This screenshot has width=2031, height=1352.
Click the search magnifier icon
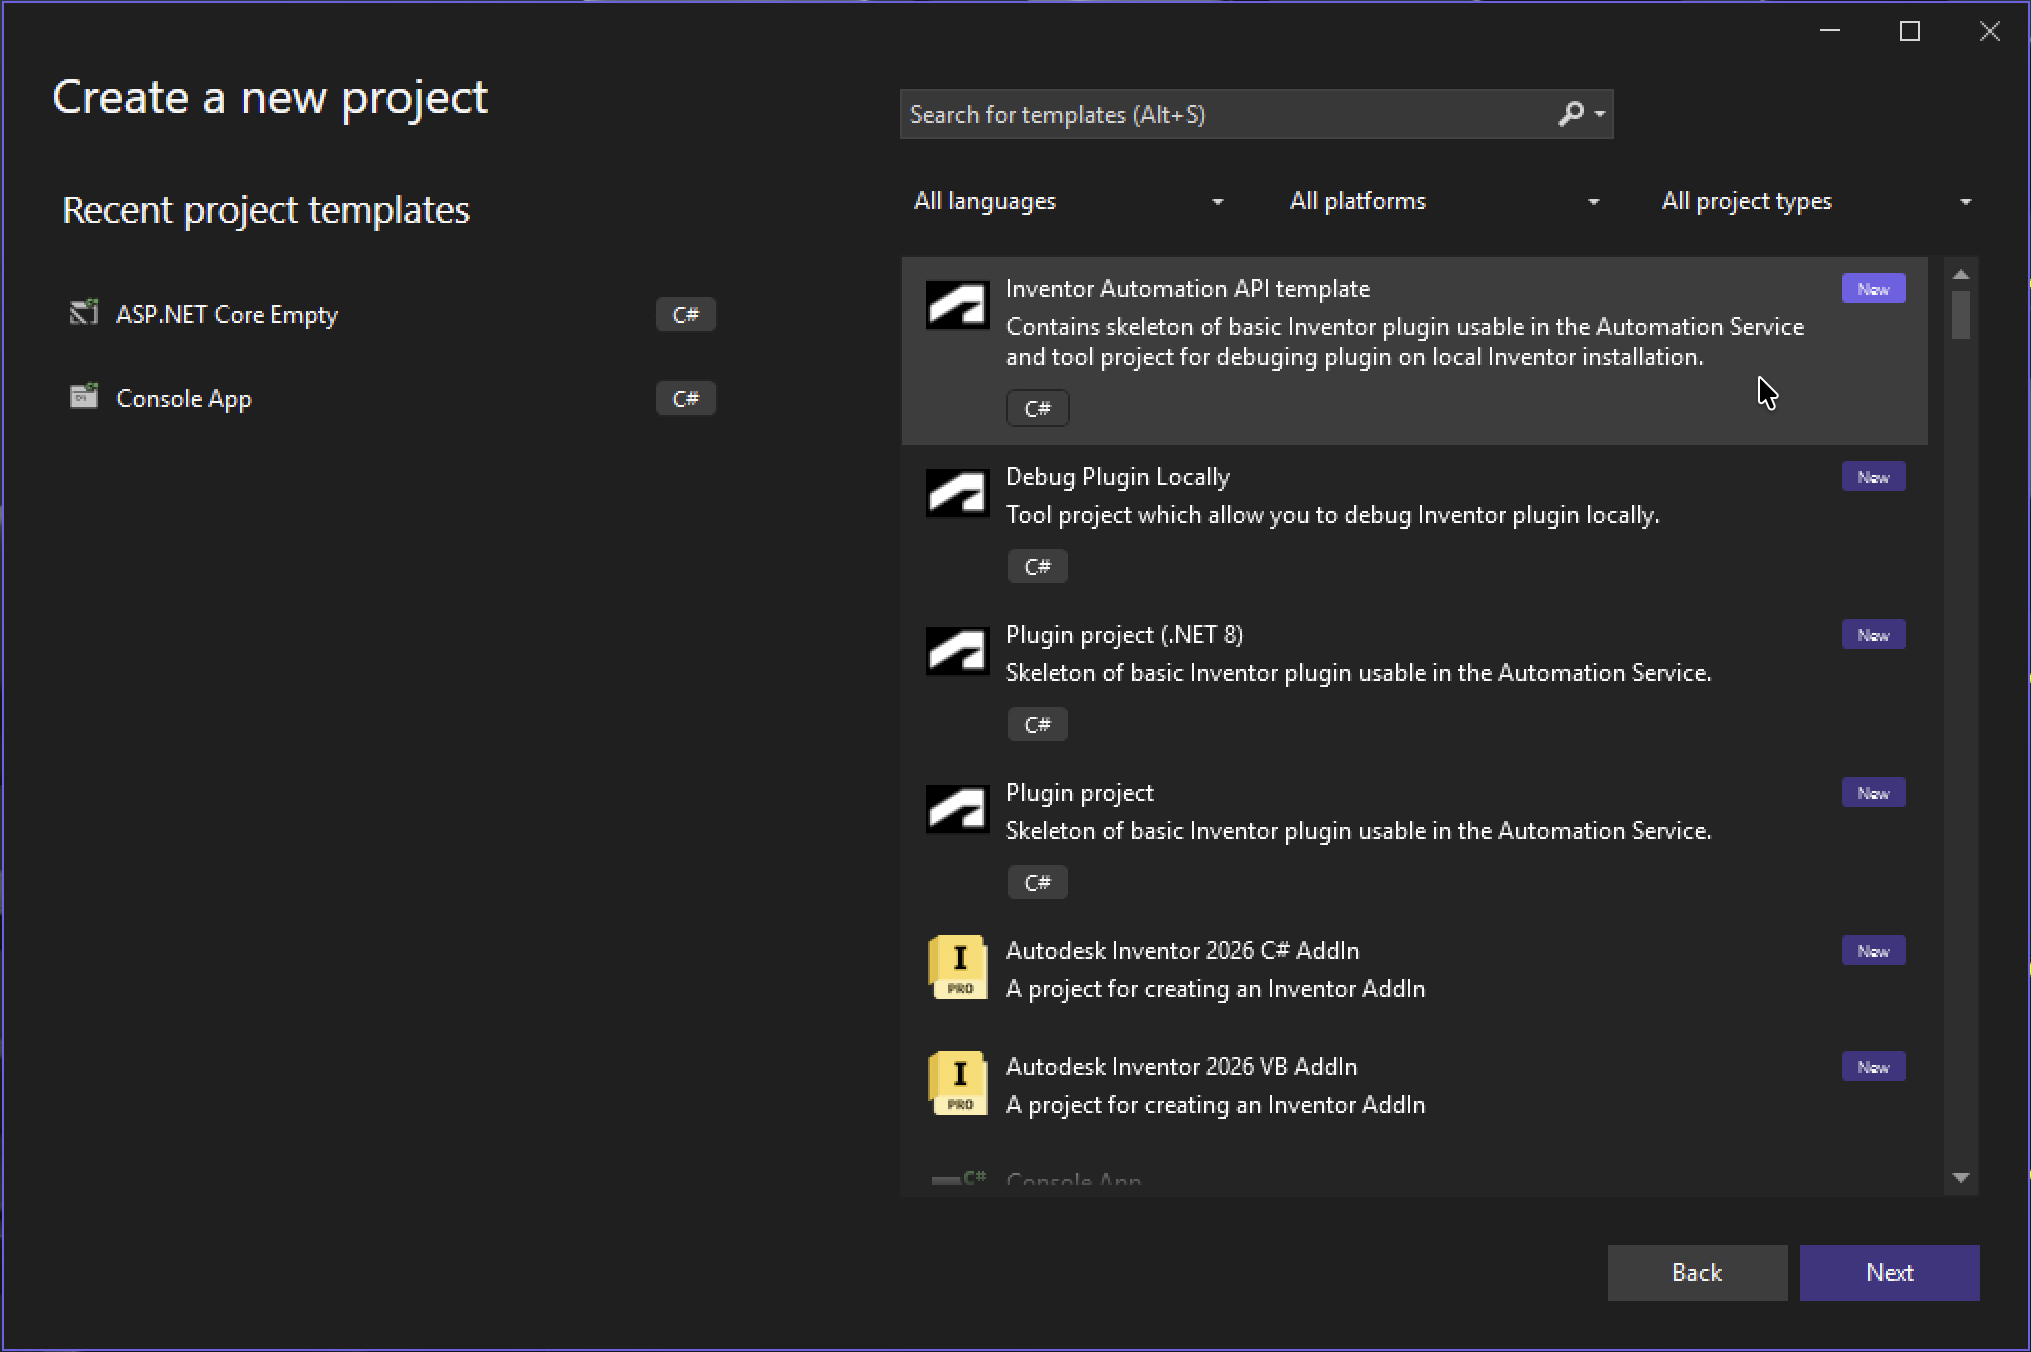1571,114
